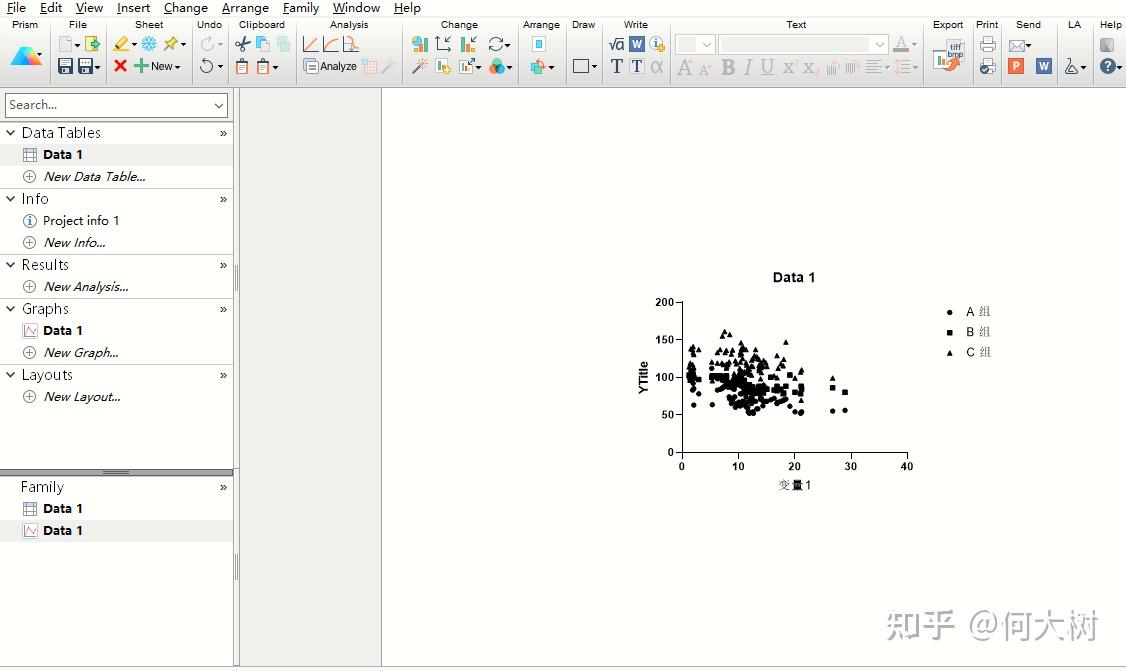Click New Info... link
The width and height of the screenshot is (1126, 671).
[74, 243]
